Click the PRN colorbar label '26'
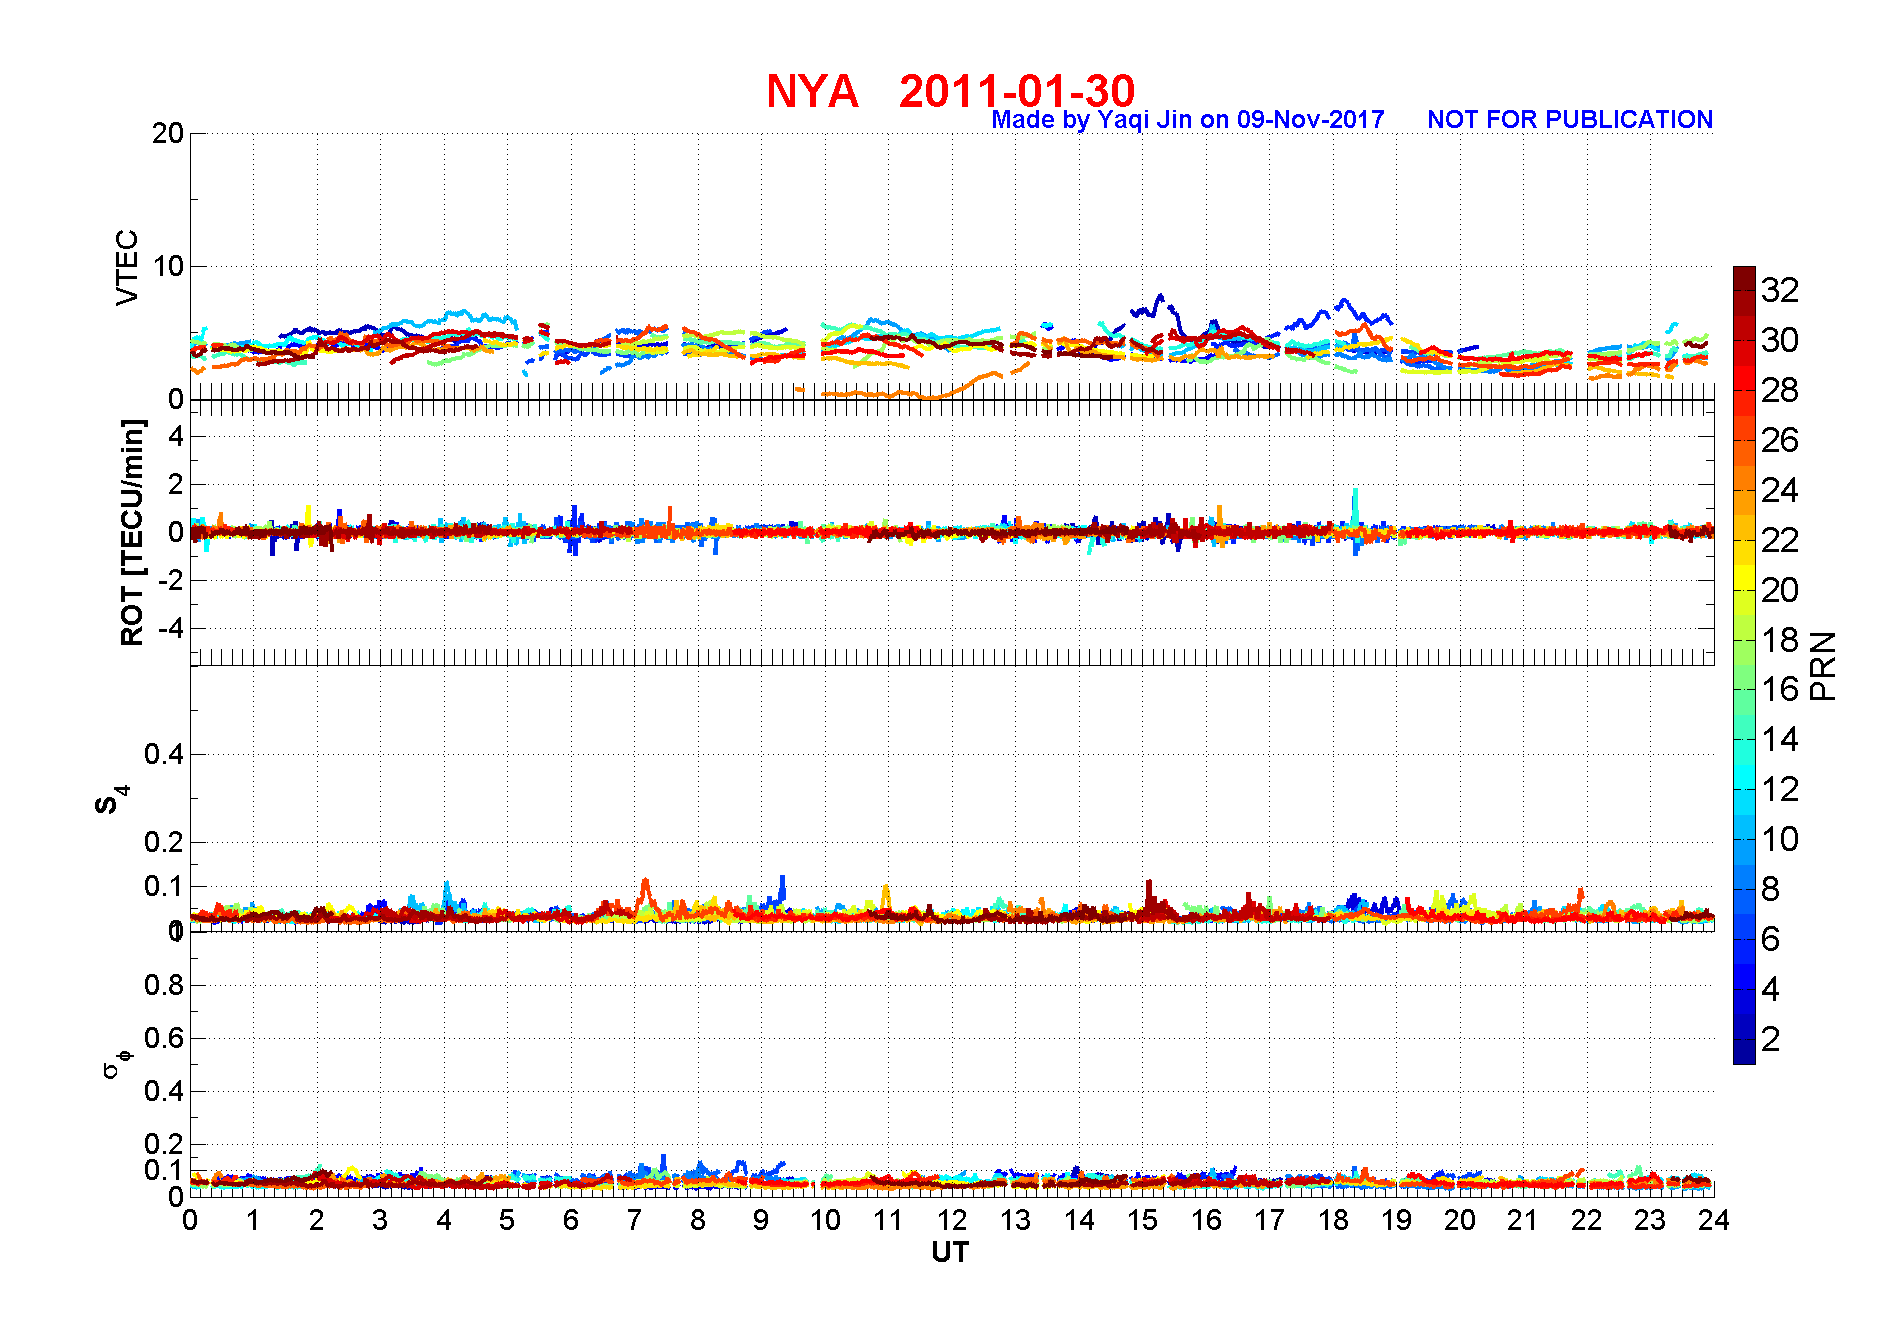Viewport: 1904px width, 1330px height. pyautogui.click(x=1780, y=440)
